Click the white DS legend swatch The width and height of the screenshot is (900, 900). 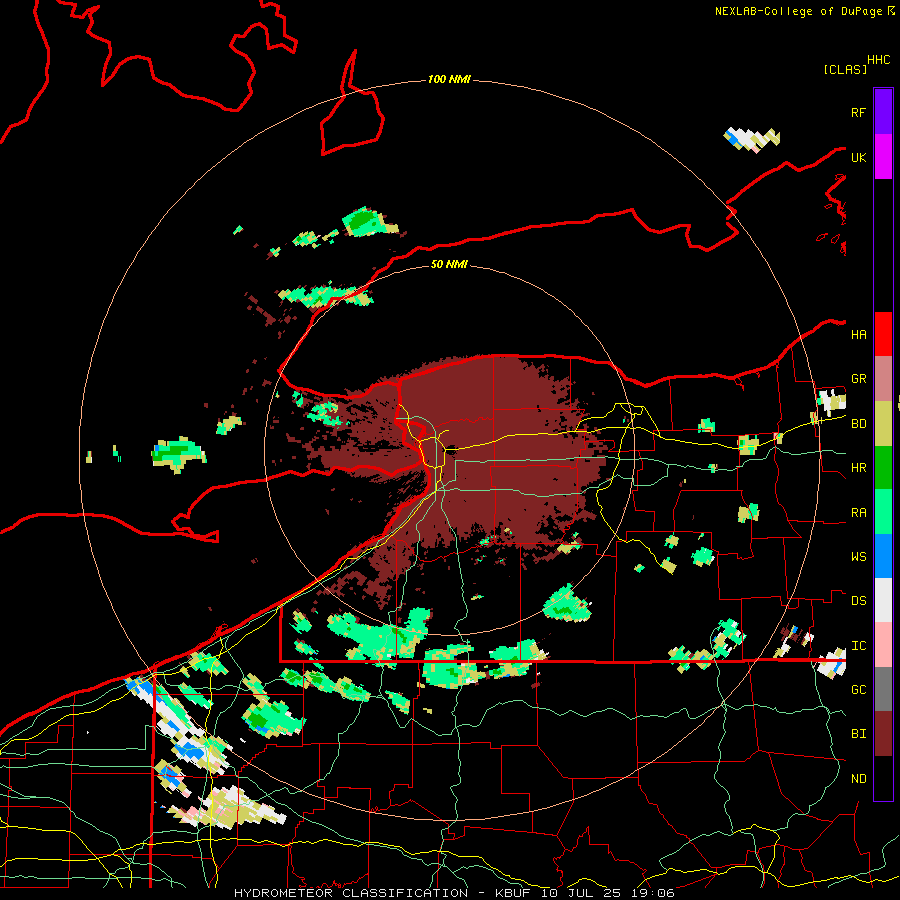tap(883, 600)
